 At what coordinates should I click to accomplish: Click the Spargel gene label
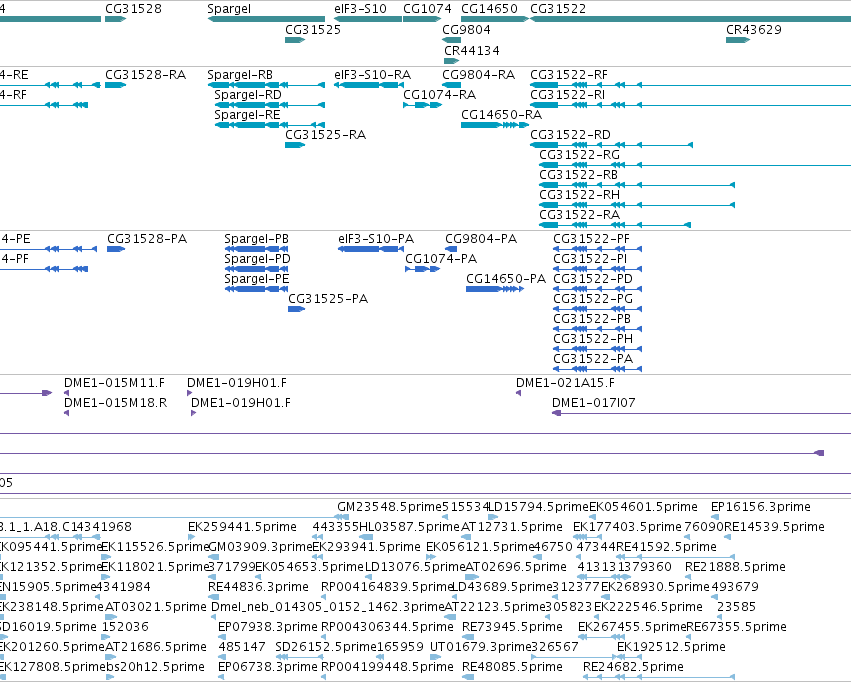[229, 9]
